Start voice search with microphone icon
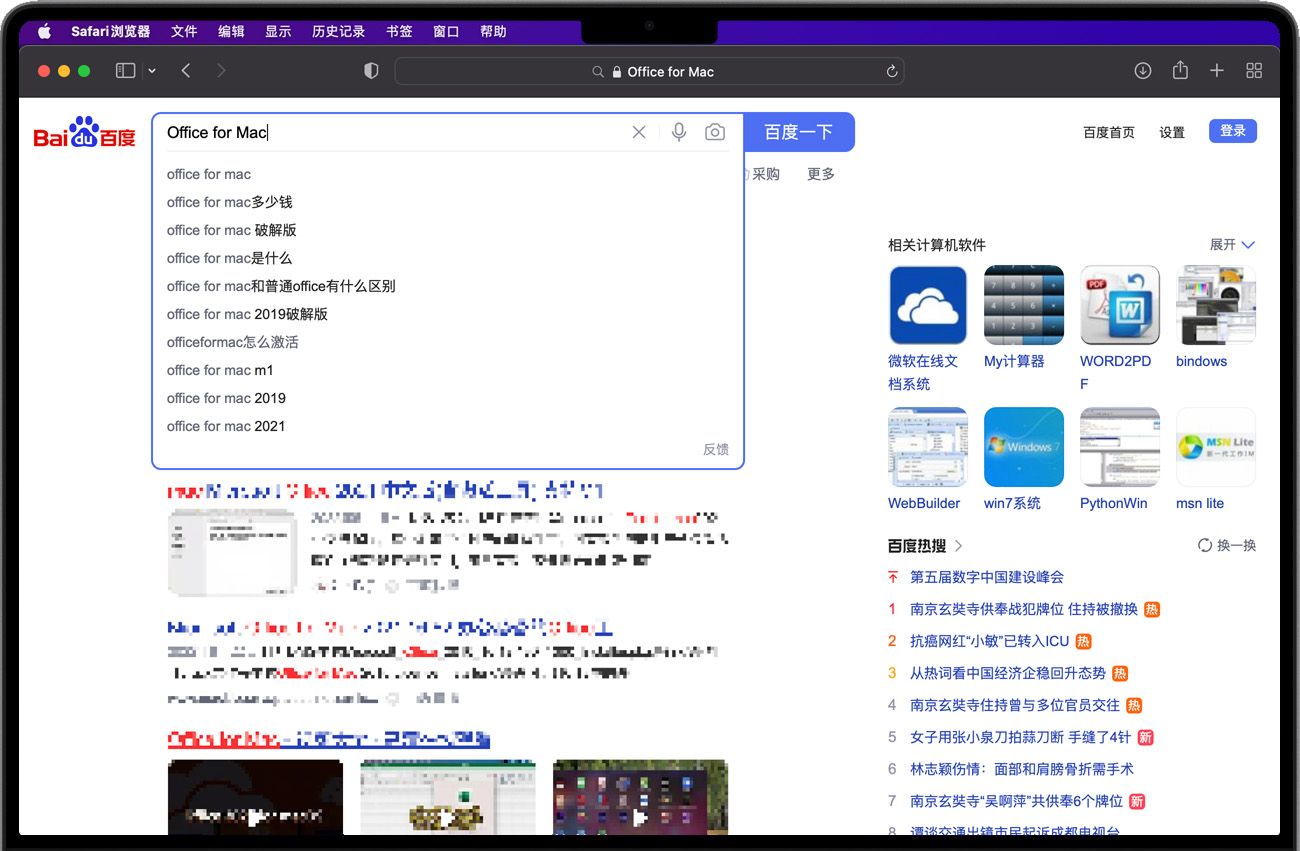 tap(679, 132)
